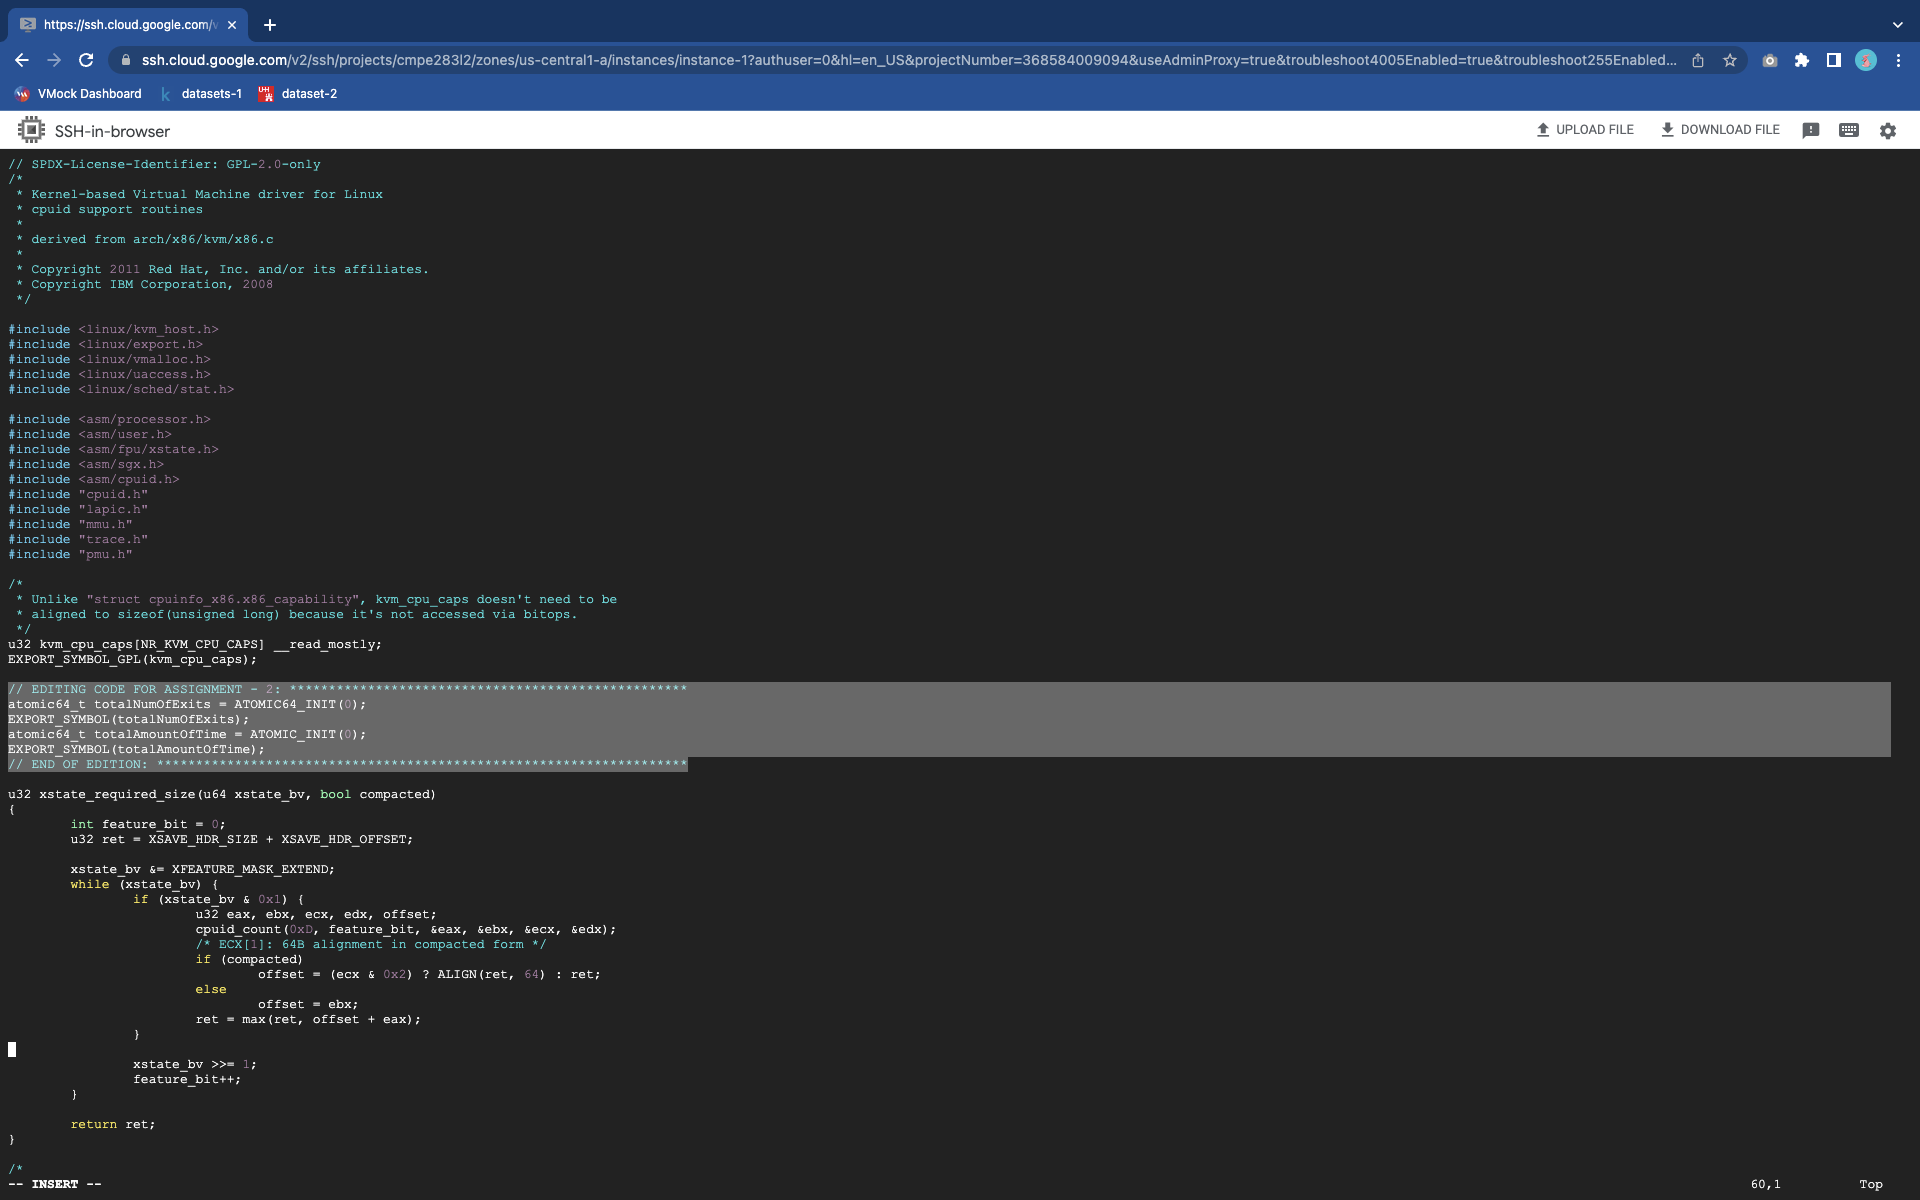
Task: Open the SSH-in-browser settings gear
Action: pos(1888,130)
